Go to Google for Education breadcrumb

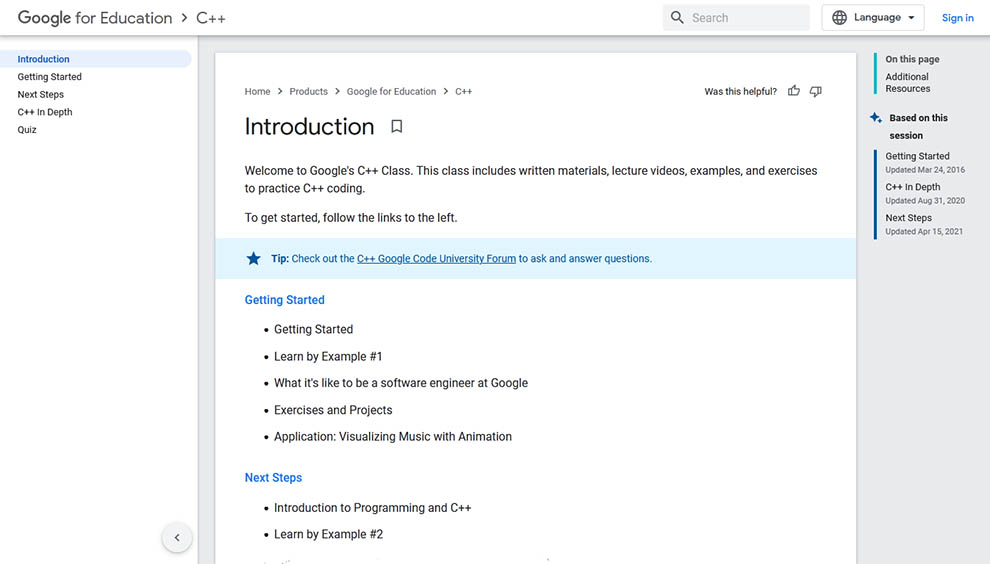click(391, 92)
